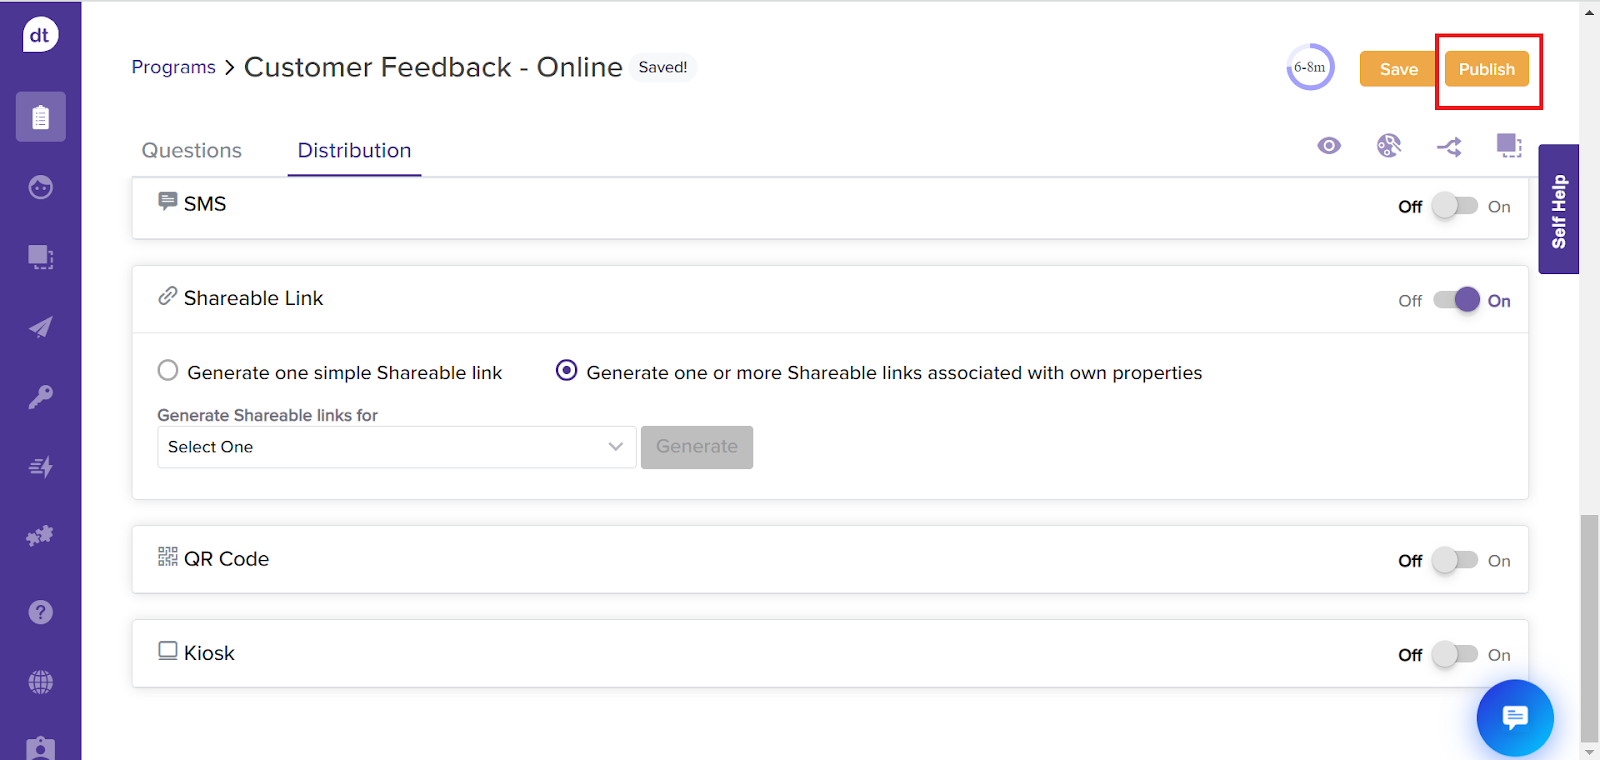Disable the Shareable Link toggle
Image resolution: width=1600 pixels, height=760 pixels.
point(1456,300)
